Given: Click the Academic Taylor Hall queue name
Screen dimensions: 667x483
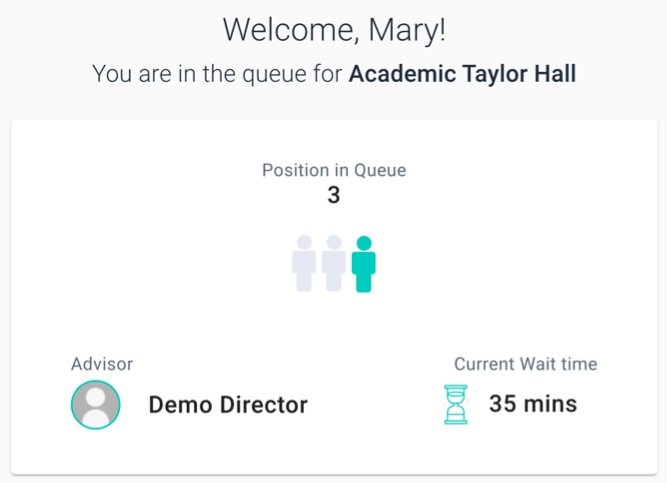Looking at the screenshot, I should [x=462, y=74].
